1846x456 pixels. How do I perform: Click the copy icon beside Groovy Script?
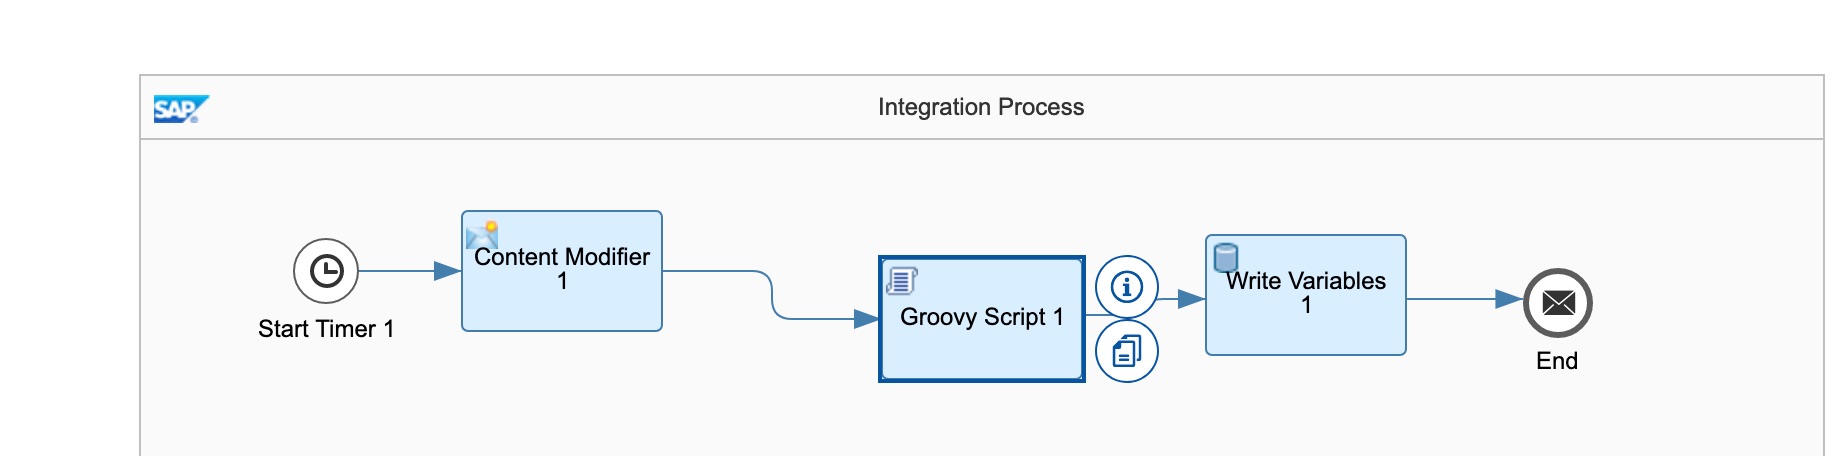click(1127, 351)
